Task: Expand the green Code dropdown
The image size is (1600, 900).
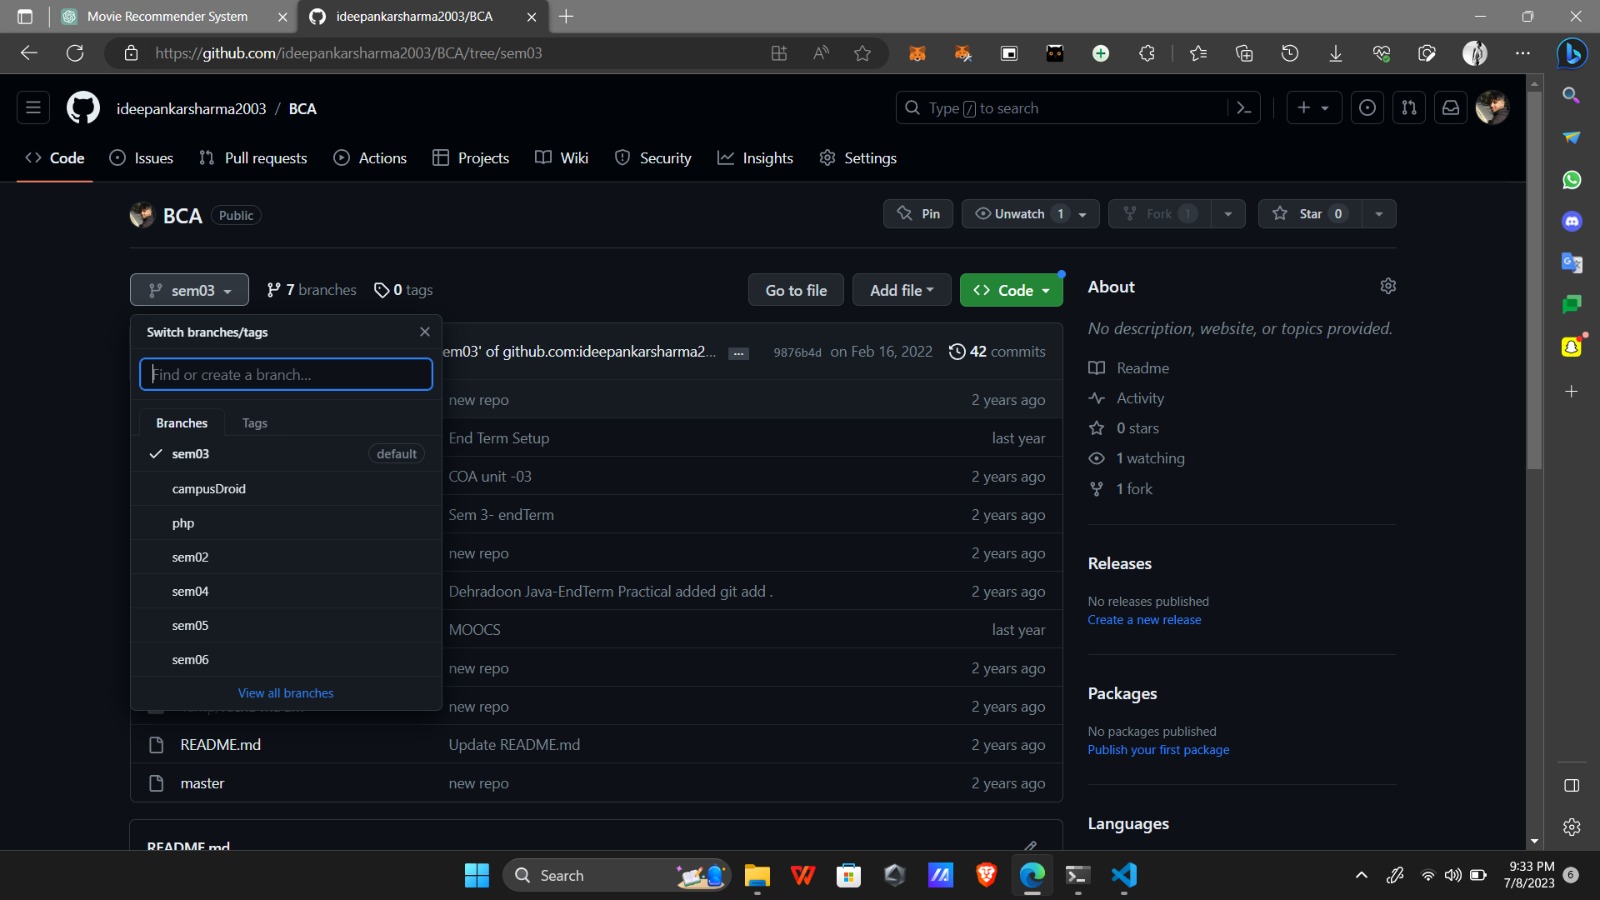Action: pyautogui.click(x=1011, y=290)
